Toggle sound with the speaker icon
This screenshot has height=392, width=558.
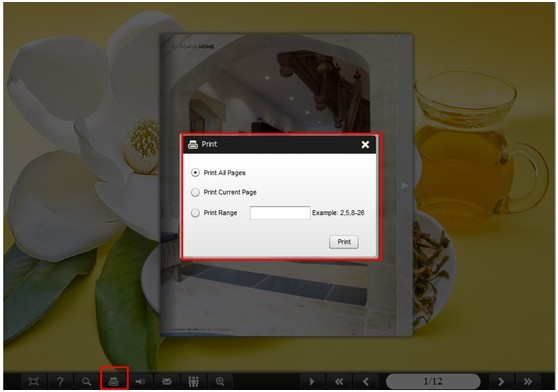pyautogui.click(x=140, y=381)
